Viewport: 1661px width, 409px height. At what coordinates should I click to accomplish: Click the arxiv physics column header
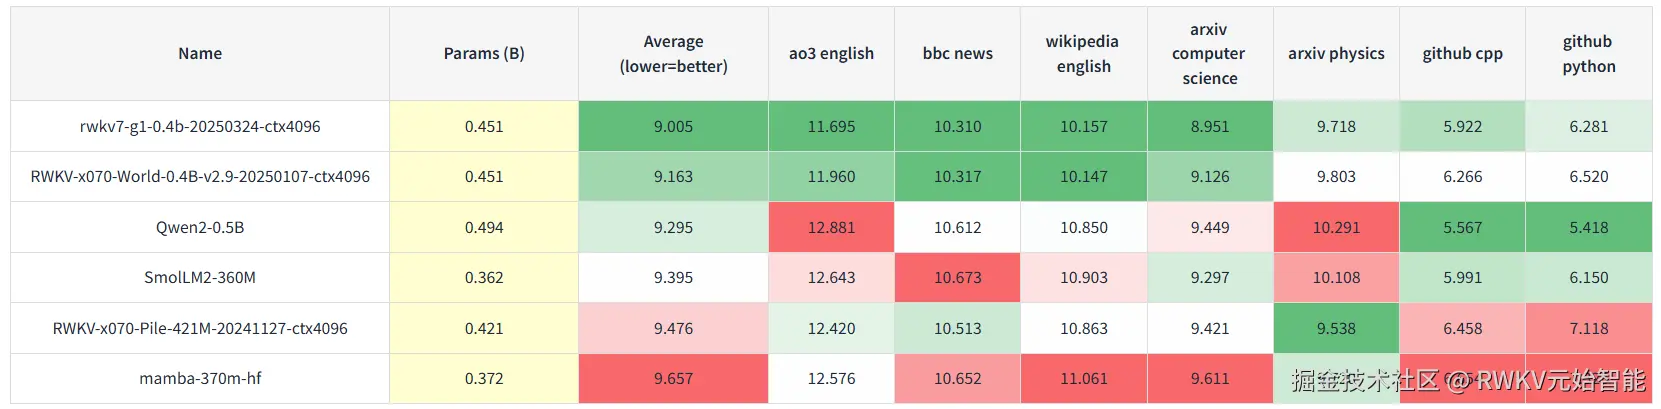pos(1336,54)
